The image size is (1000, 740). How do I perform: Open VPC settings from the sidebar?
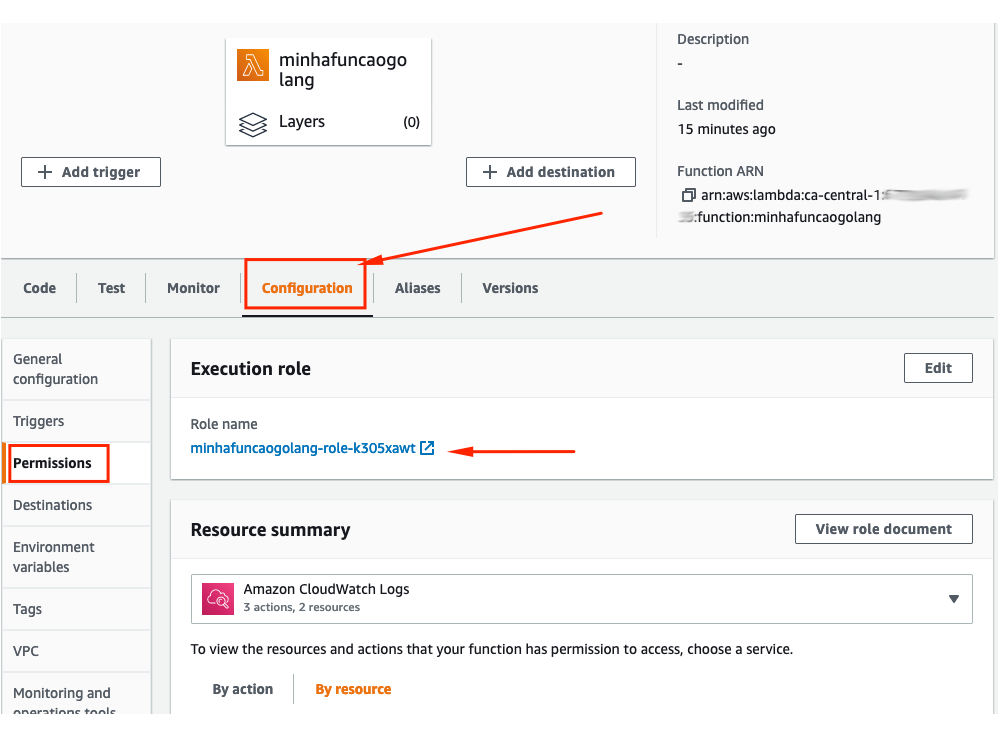pos(25,651)
